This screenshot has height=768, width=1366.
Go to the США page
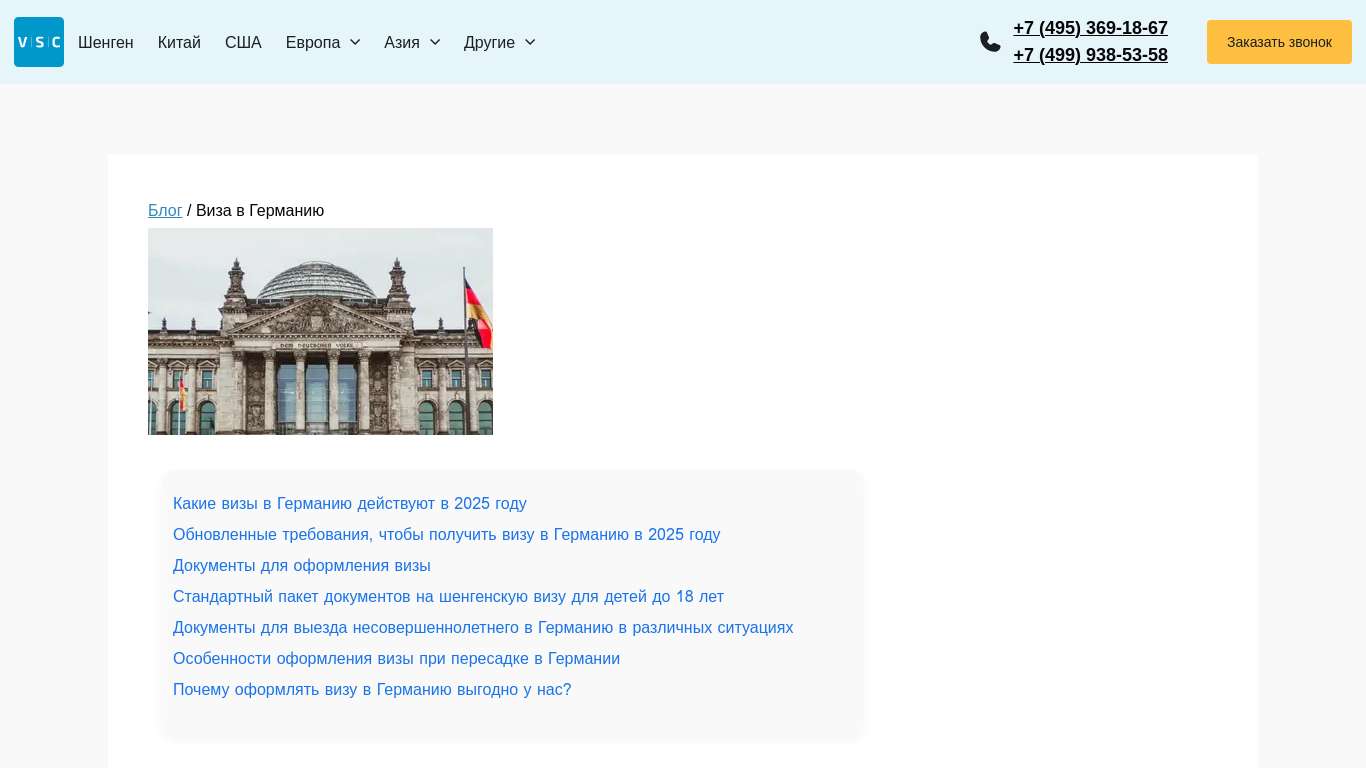[243, 42]
